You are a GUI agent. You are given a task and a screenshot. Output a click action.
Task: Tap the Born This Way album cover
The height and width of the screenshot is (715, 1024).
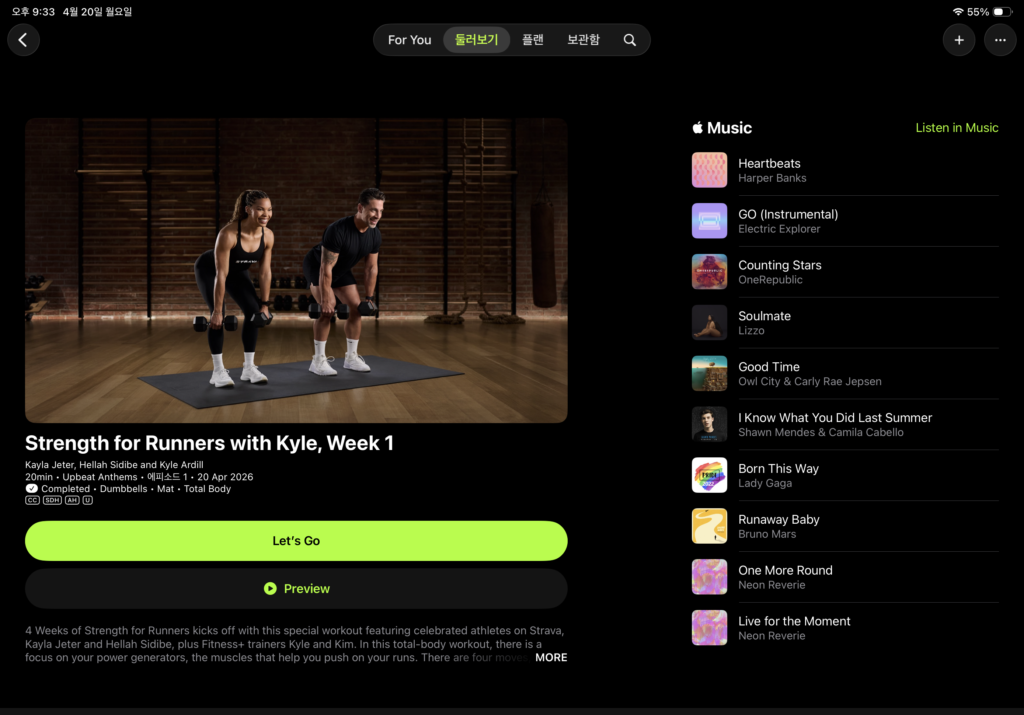point(709,475)
